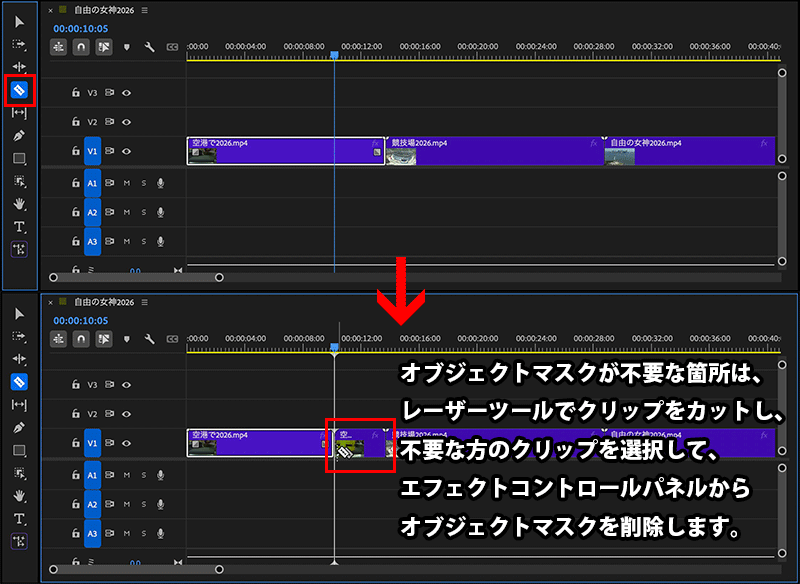
Task: Open upper sequence panel hamburger menu
Action: pos(145,10)
